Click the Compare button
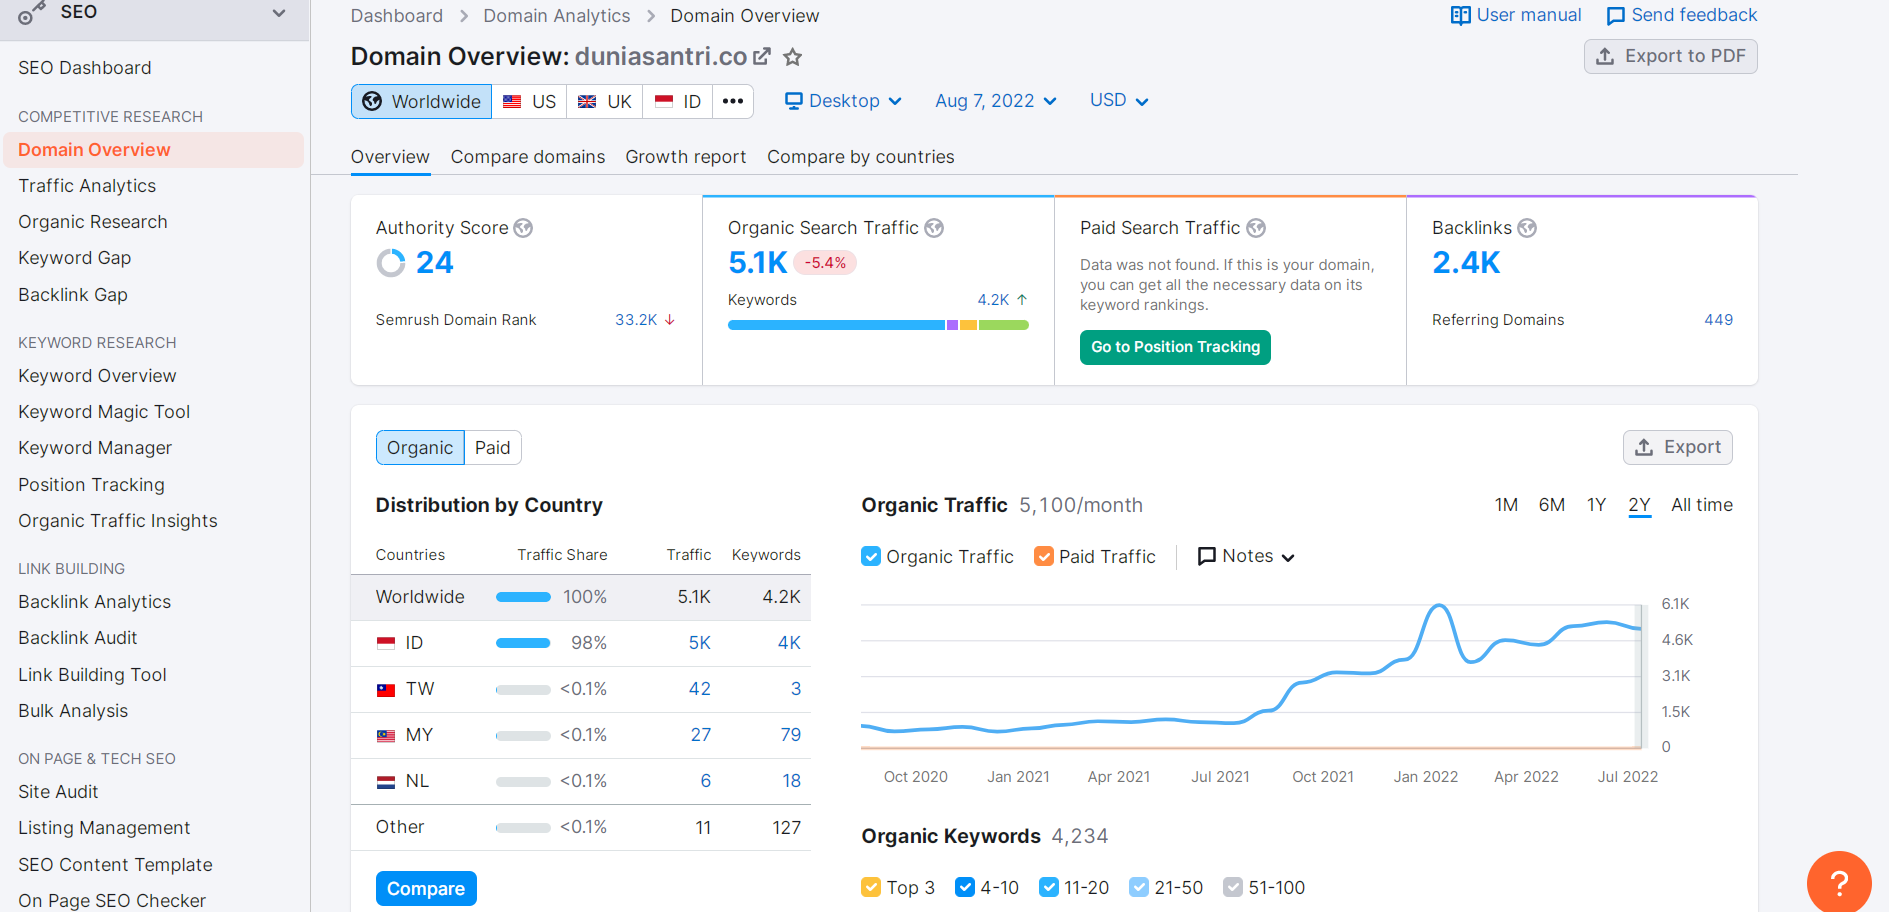The image size is (1889, 912). pyautogui.click(x=426, y=889)
